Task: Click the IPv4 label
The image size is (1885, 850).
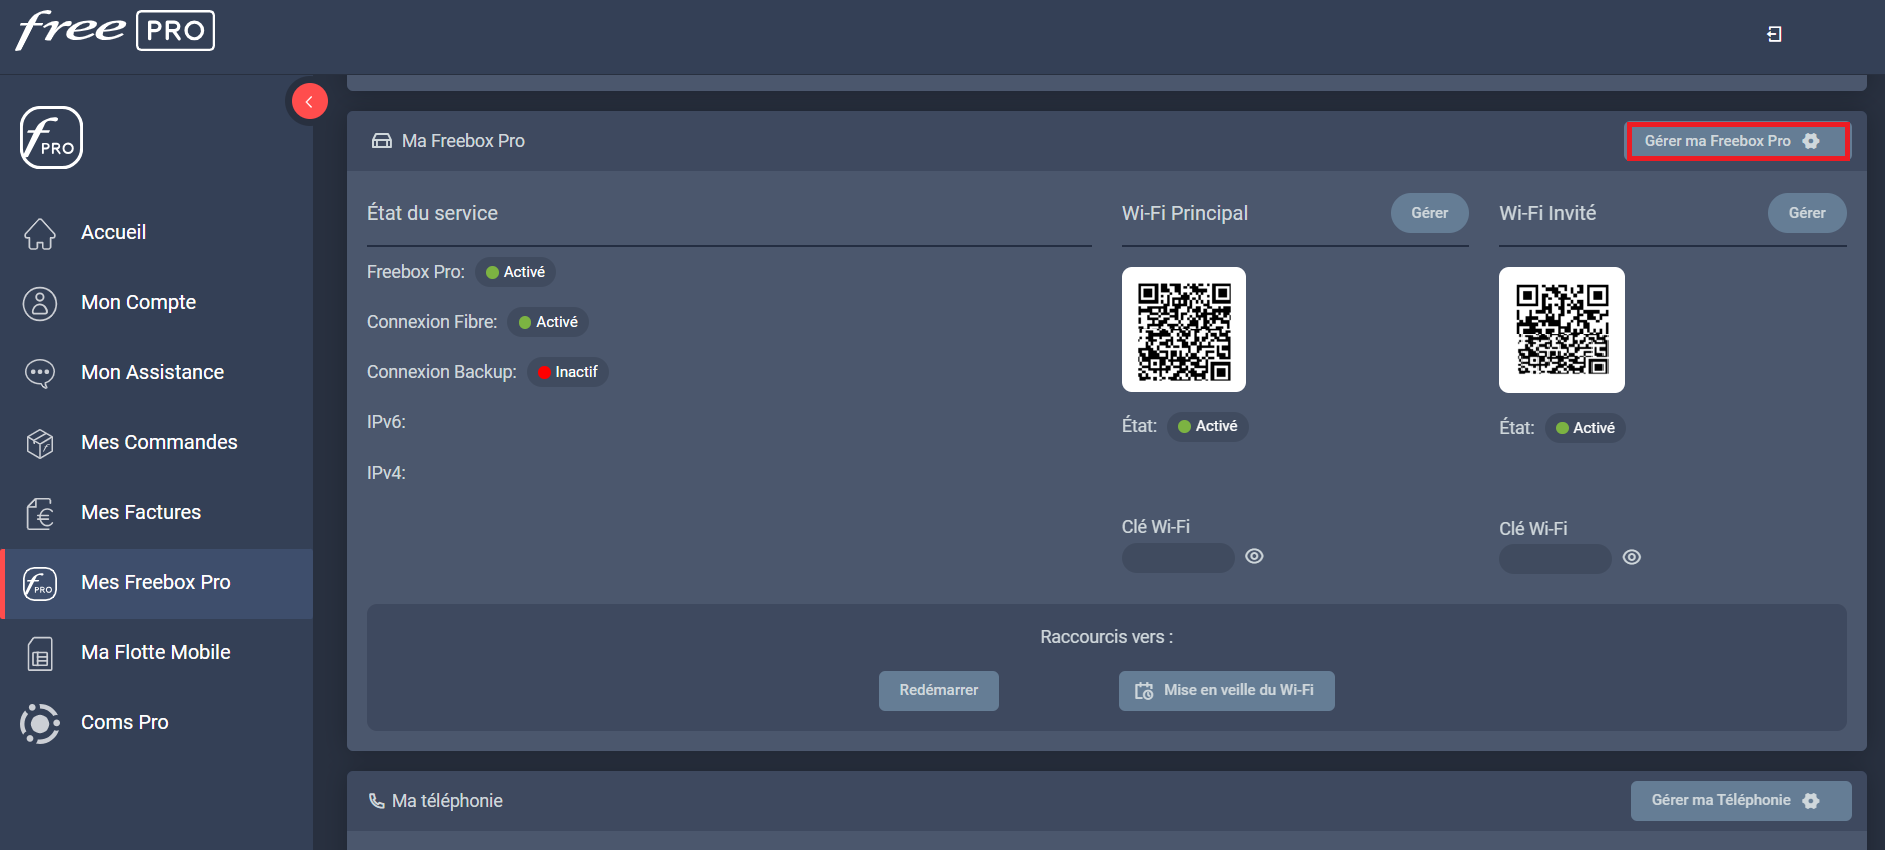Action: [x=386, y=473]
